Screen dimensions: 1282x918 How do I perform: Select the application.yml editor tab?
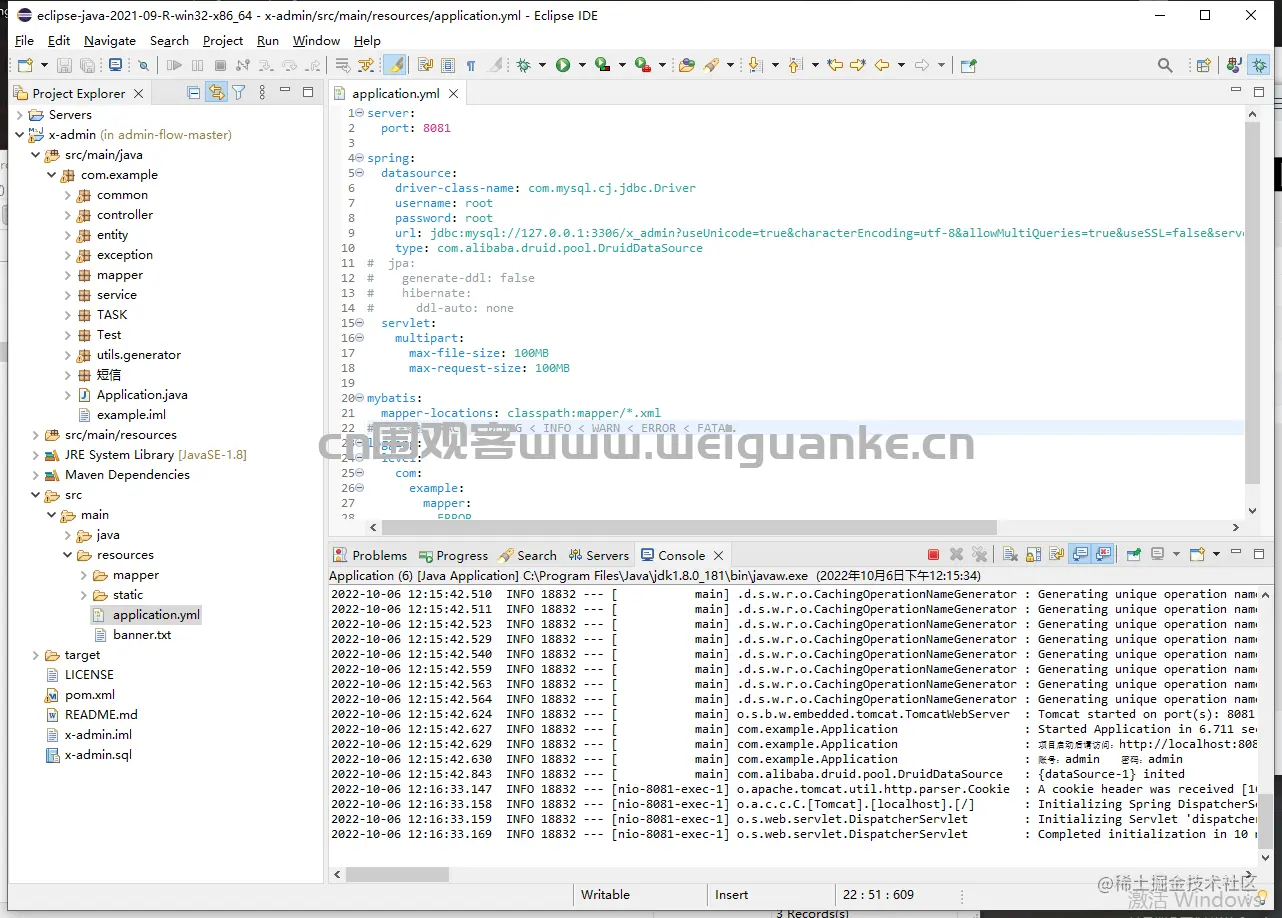click(x=396, y=93)
